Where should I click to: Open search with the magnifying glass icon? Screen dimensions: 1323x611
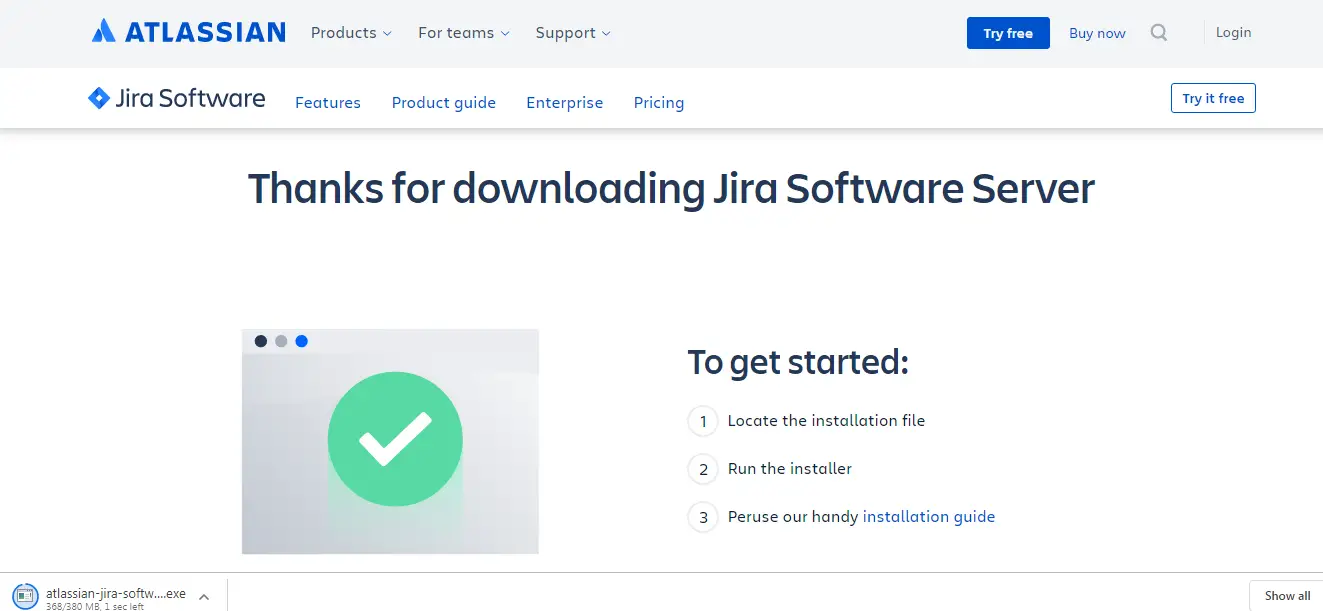tap(1158, 32)
